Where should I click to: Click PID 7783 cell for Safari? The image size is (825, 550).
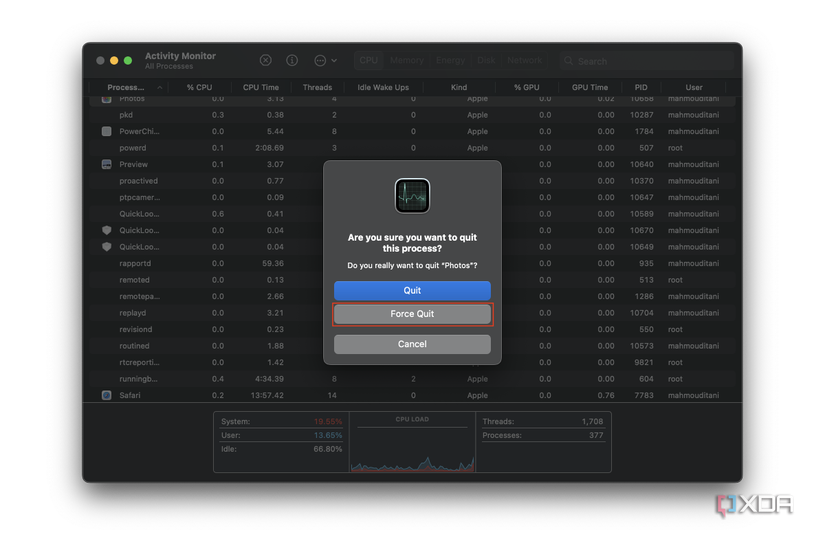tap(643, 395)
